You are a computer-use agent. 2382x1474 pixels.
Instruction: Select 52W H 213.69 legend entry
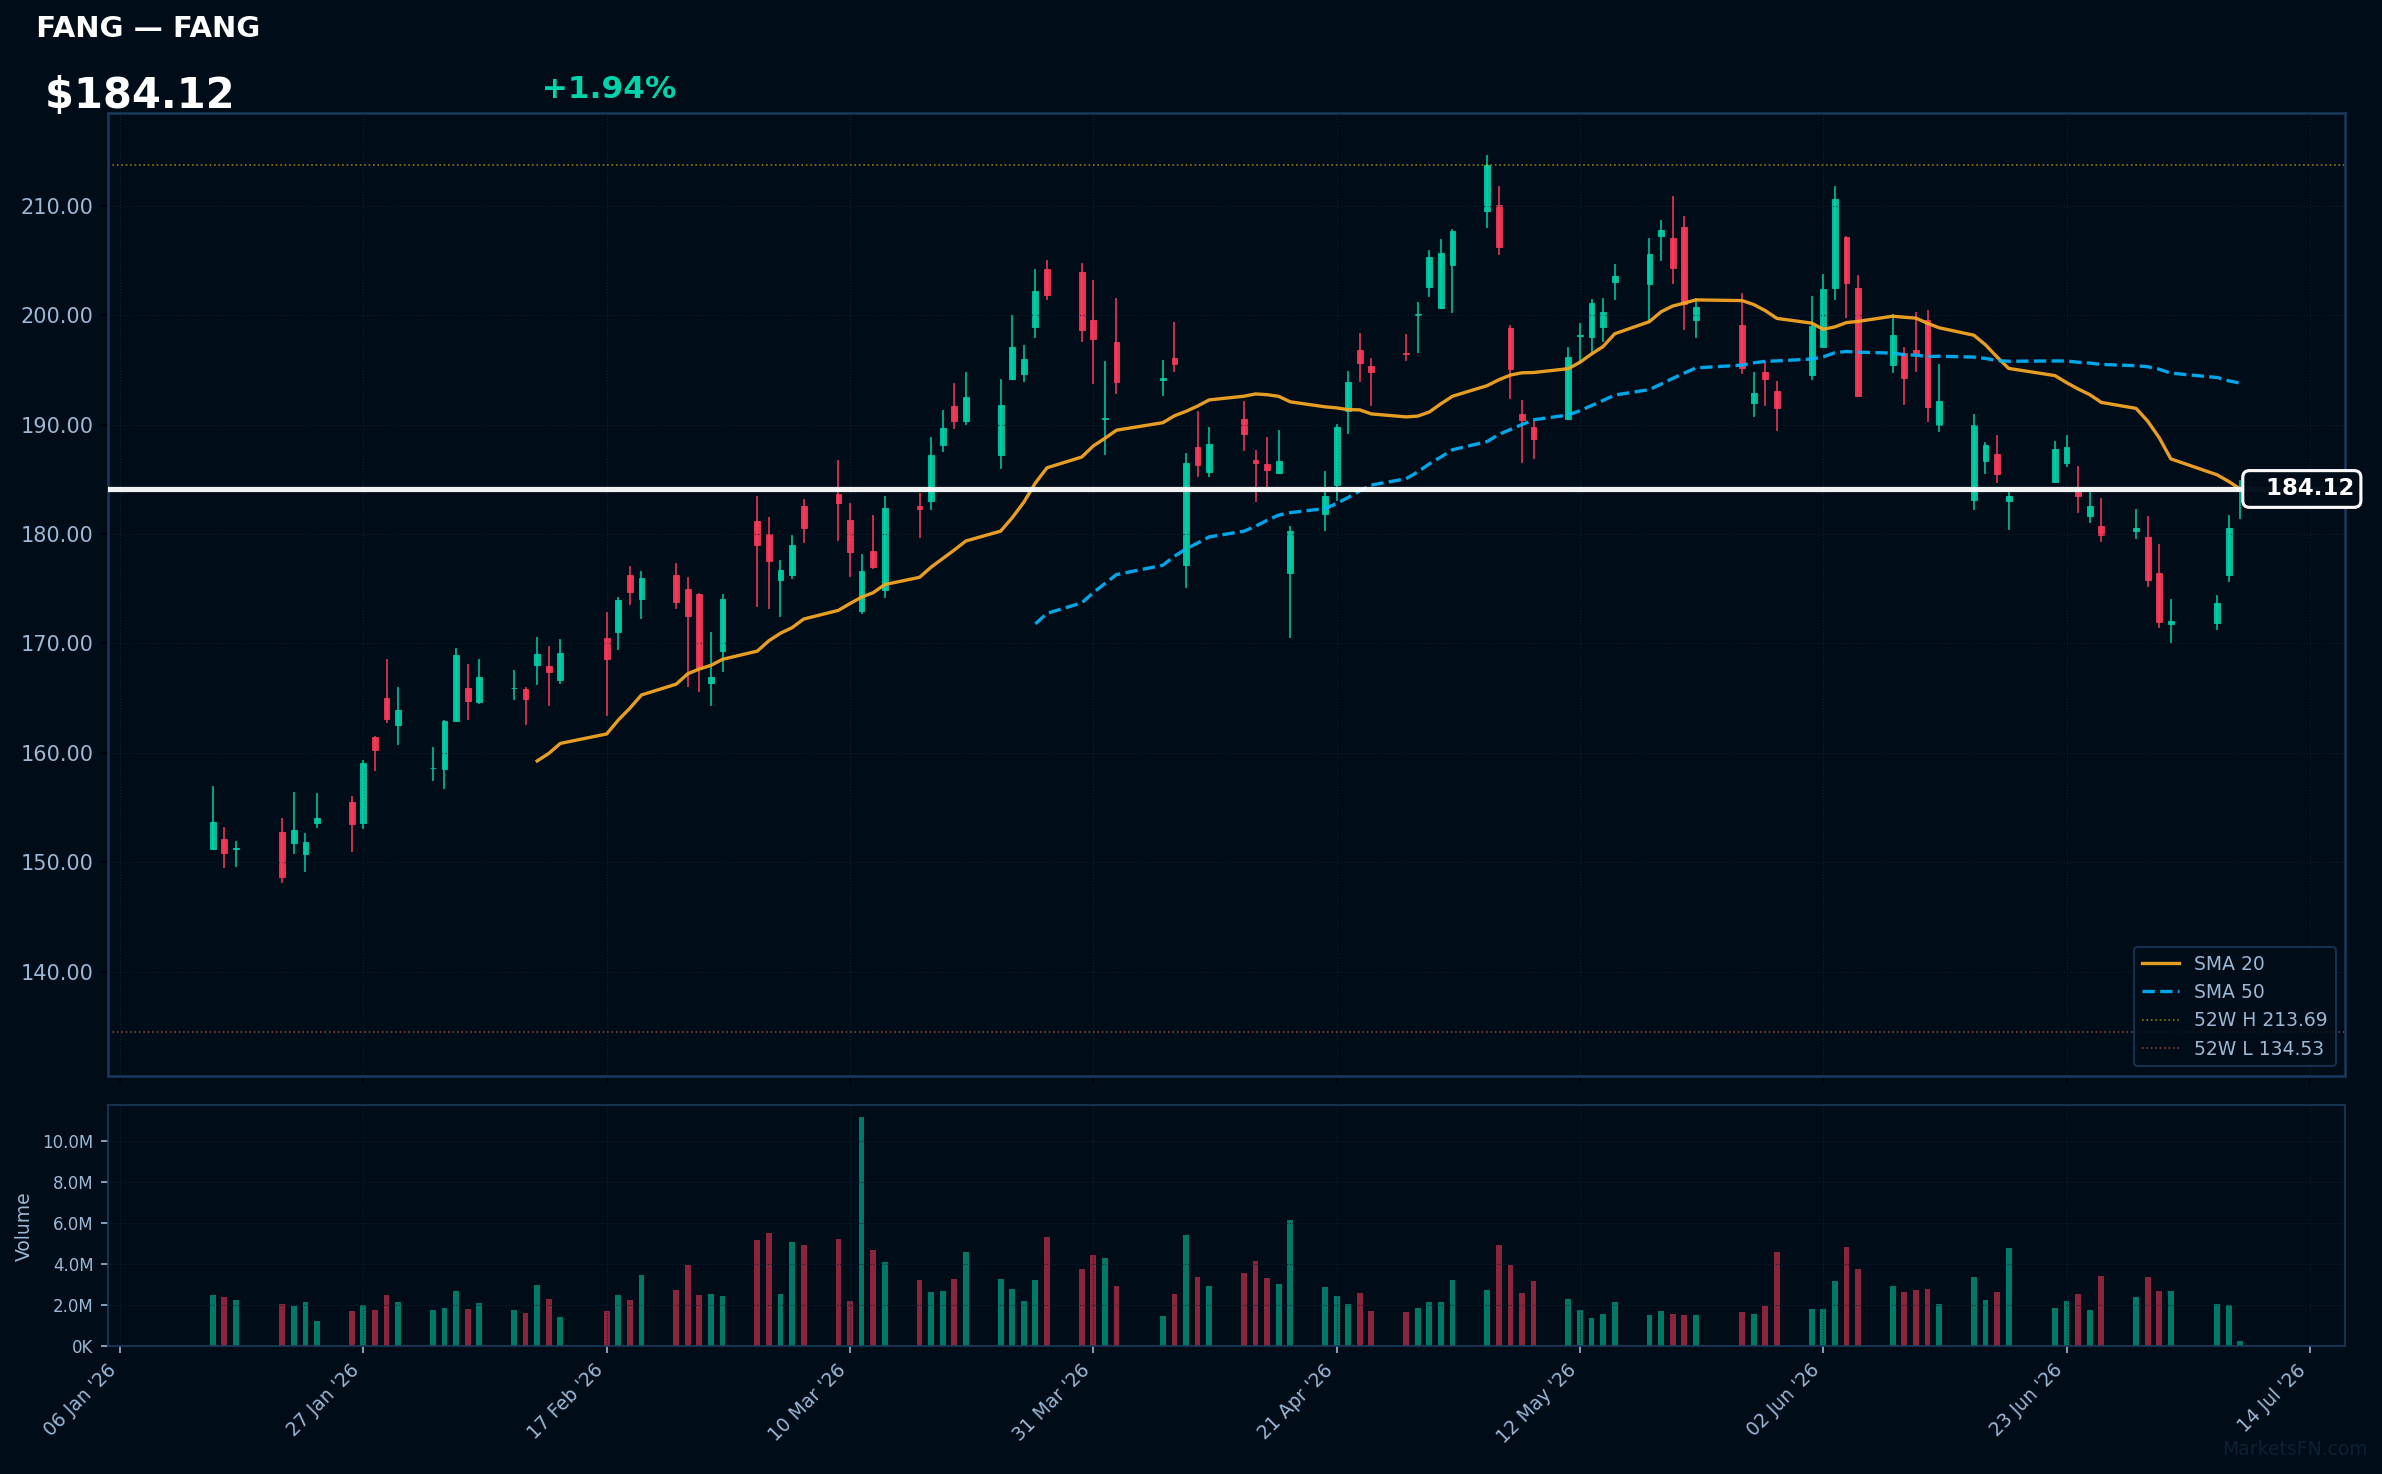2234,1019
